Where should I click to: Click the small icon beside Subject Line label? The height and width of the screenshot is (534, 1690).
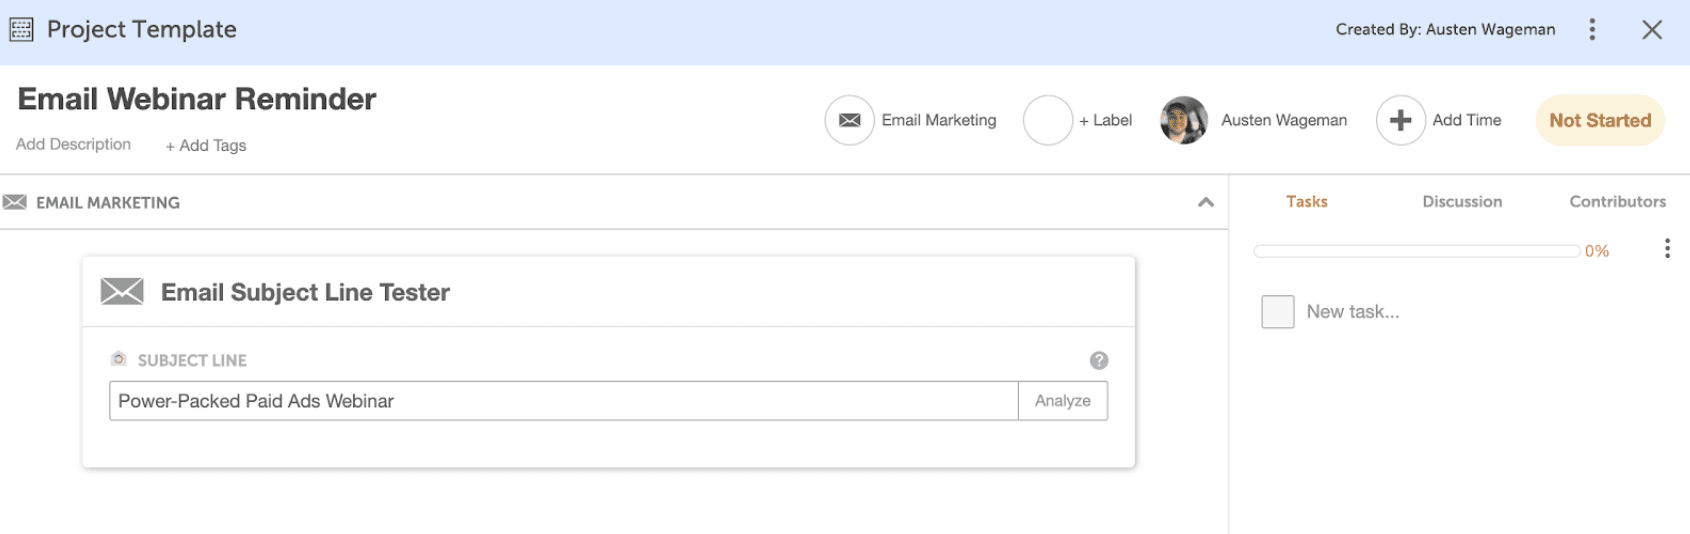119,360
